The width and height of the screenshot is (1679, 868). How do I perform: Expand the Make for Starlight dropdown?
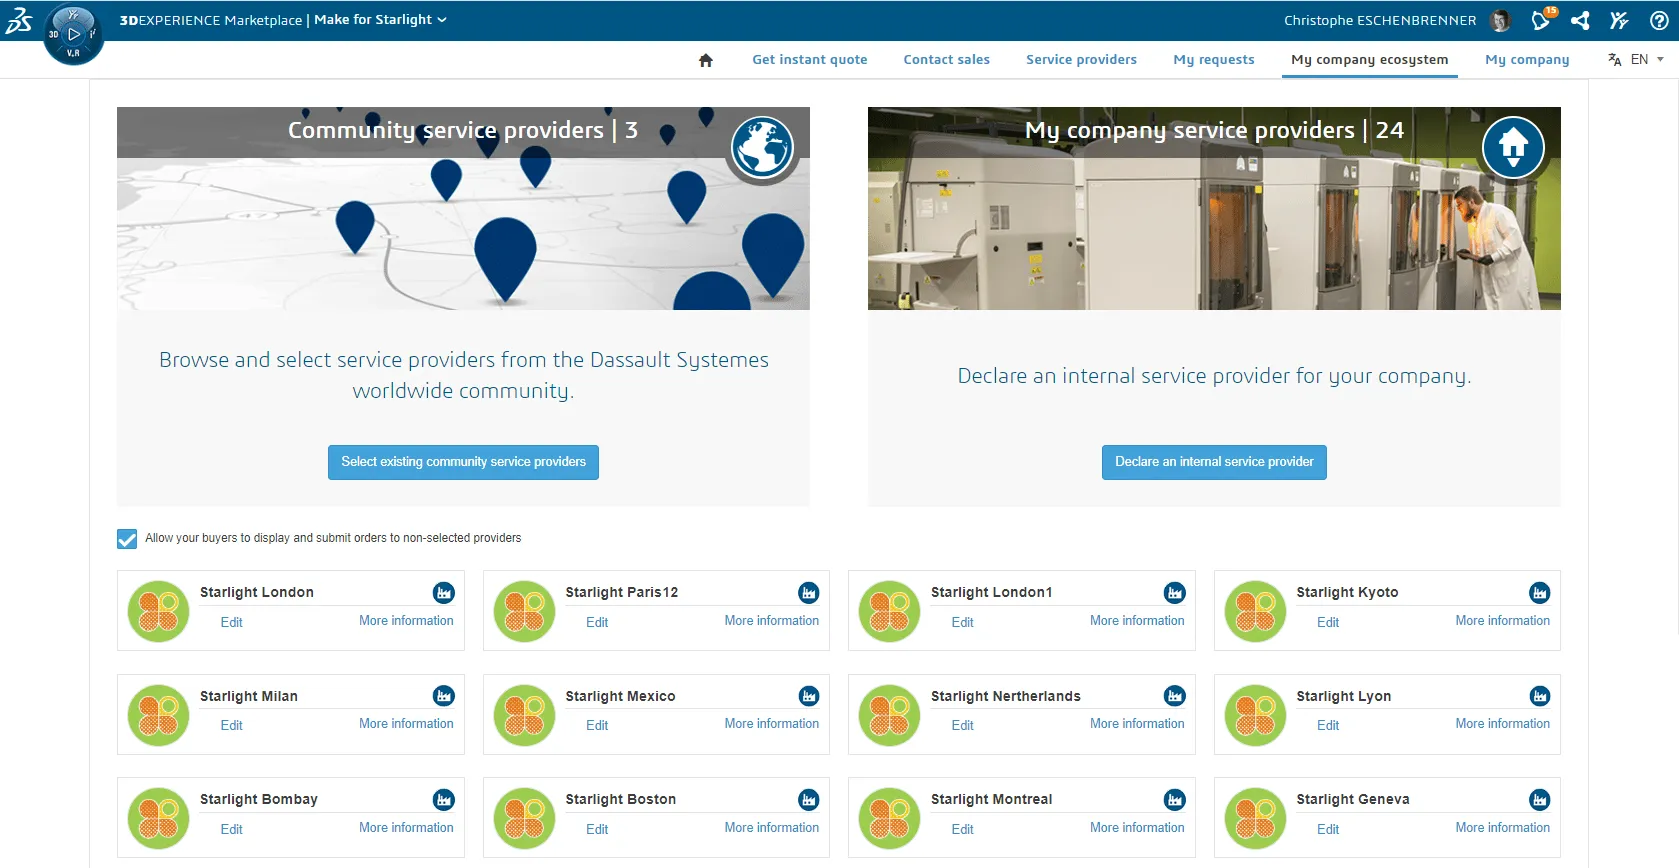380,20
